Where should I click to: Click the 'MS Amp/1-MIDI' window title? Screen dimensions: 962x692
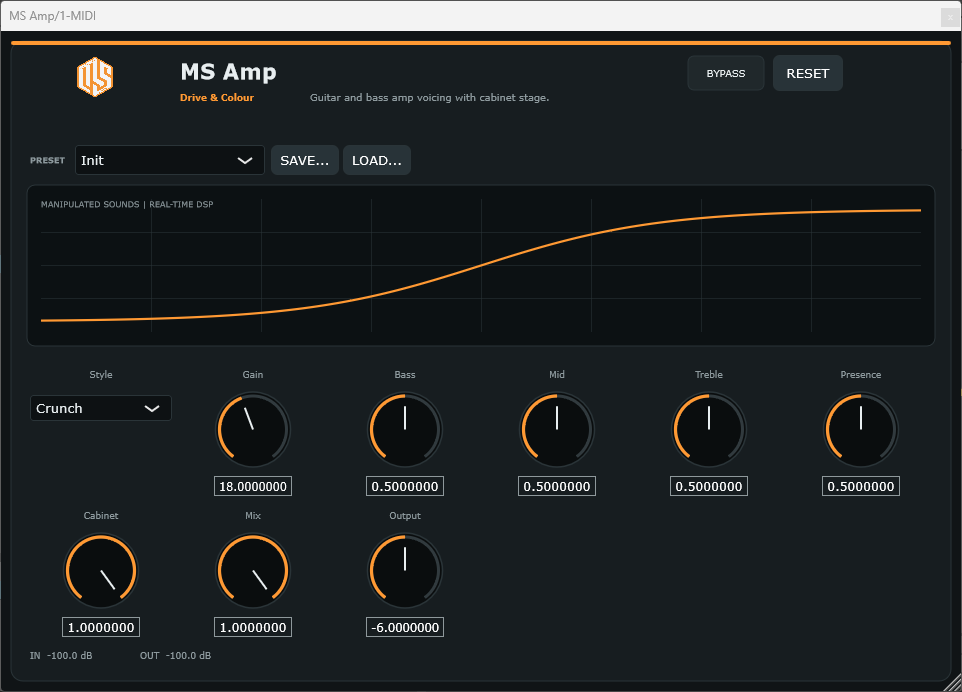click(53, 16)
